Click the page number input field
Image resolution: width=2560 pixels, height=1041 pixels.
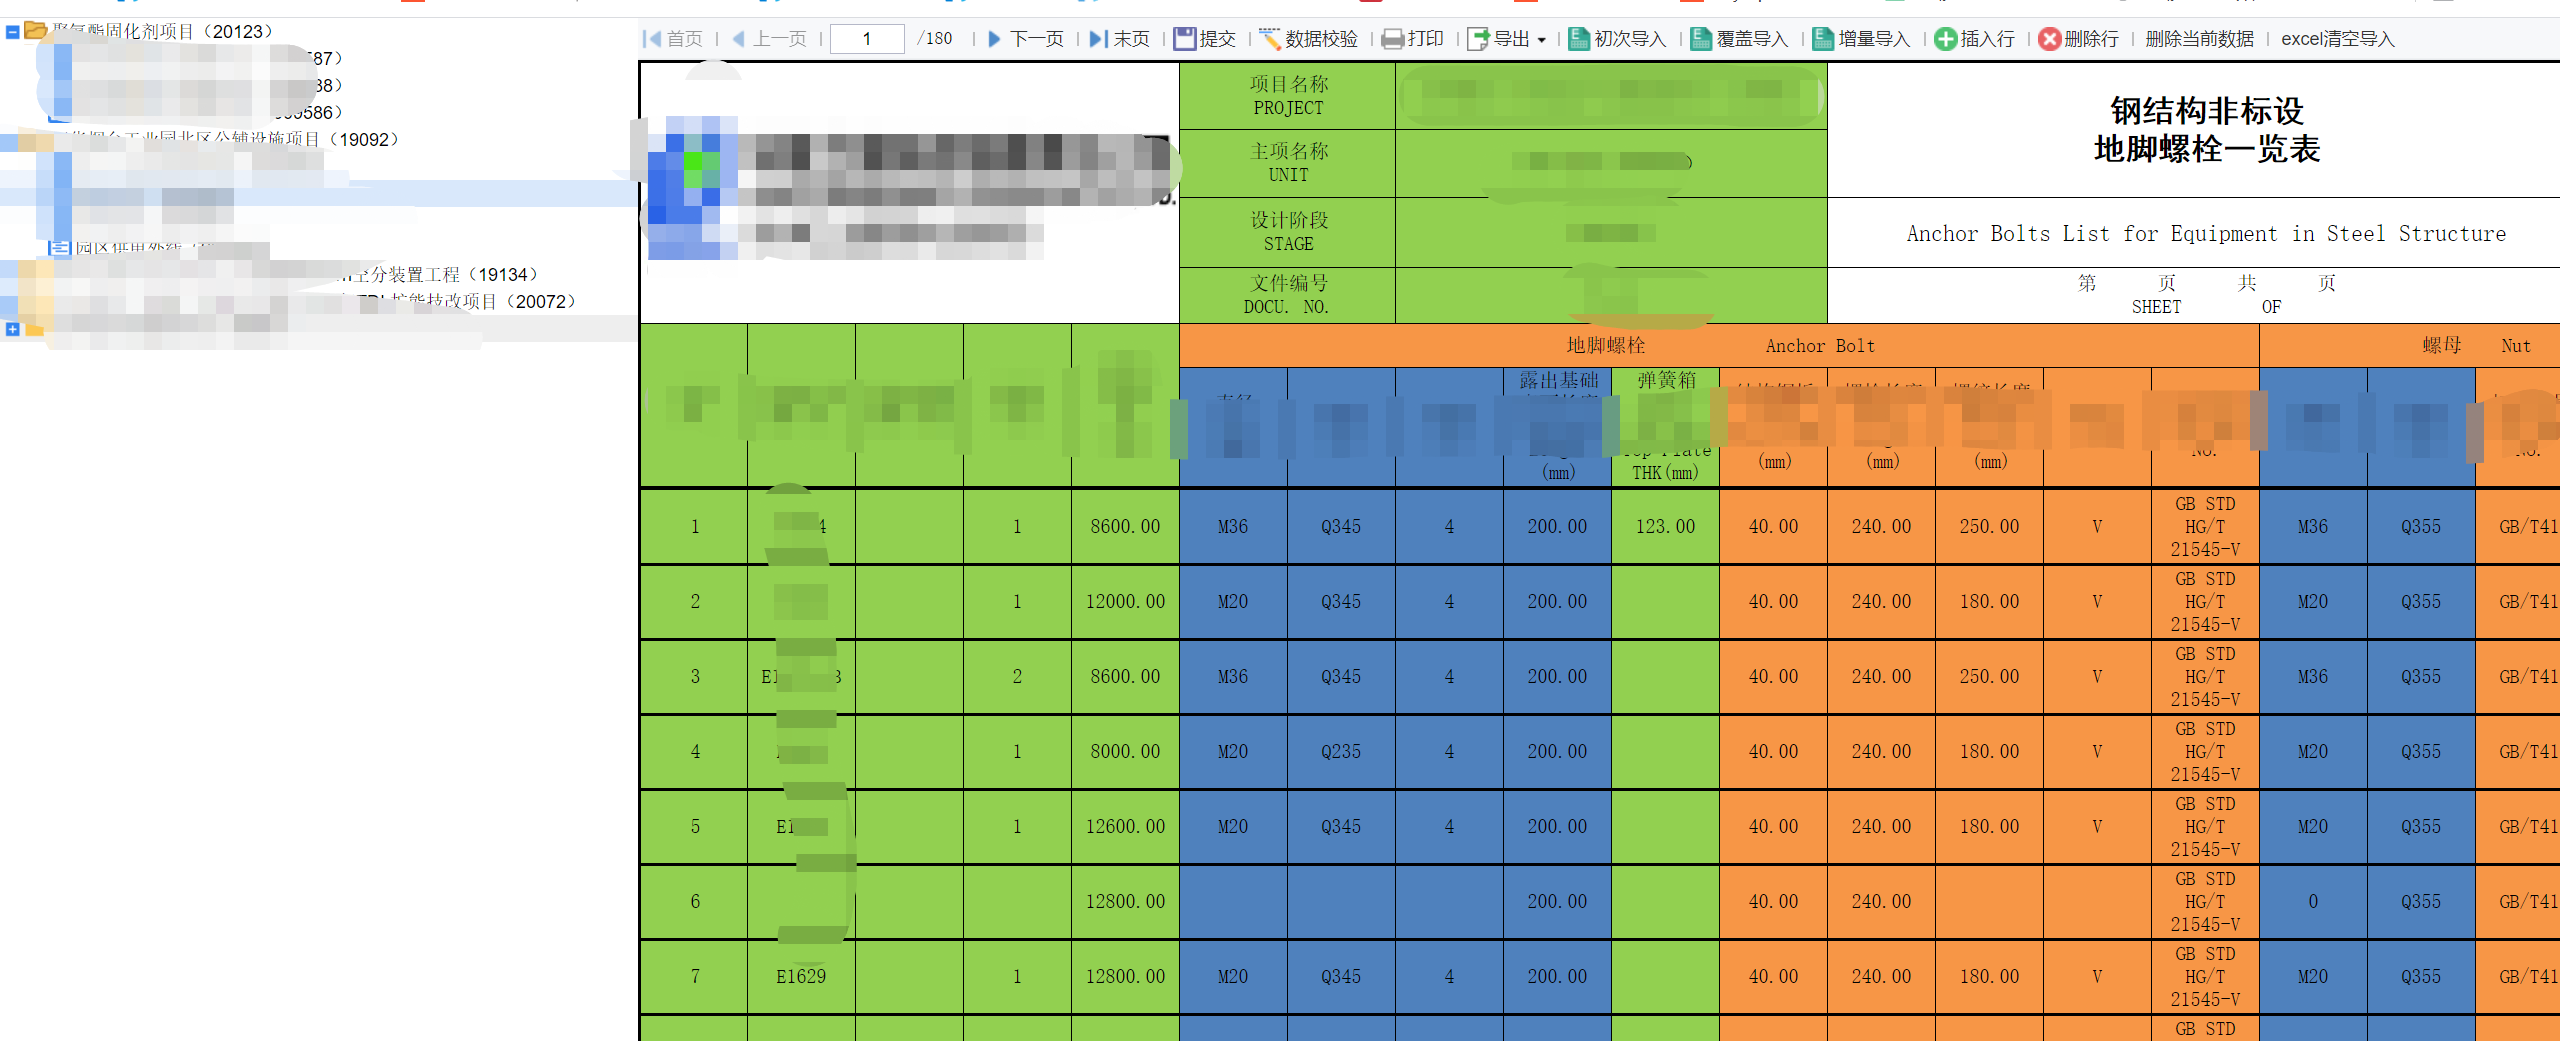[867, 39]
